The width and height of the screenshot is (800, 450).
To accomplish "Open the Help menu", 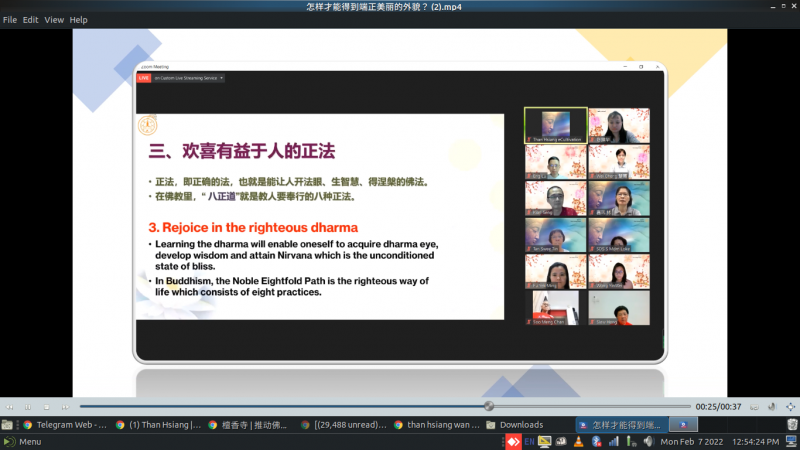I will (x=78, y=20).
